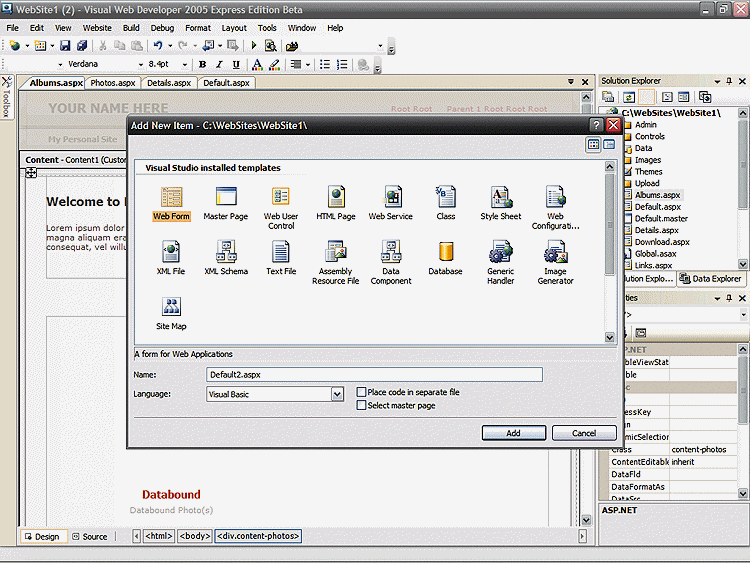Screen dimensions: 750x563
Task: Pick the Image Generator template
Action: (x=555, y=263)
